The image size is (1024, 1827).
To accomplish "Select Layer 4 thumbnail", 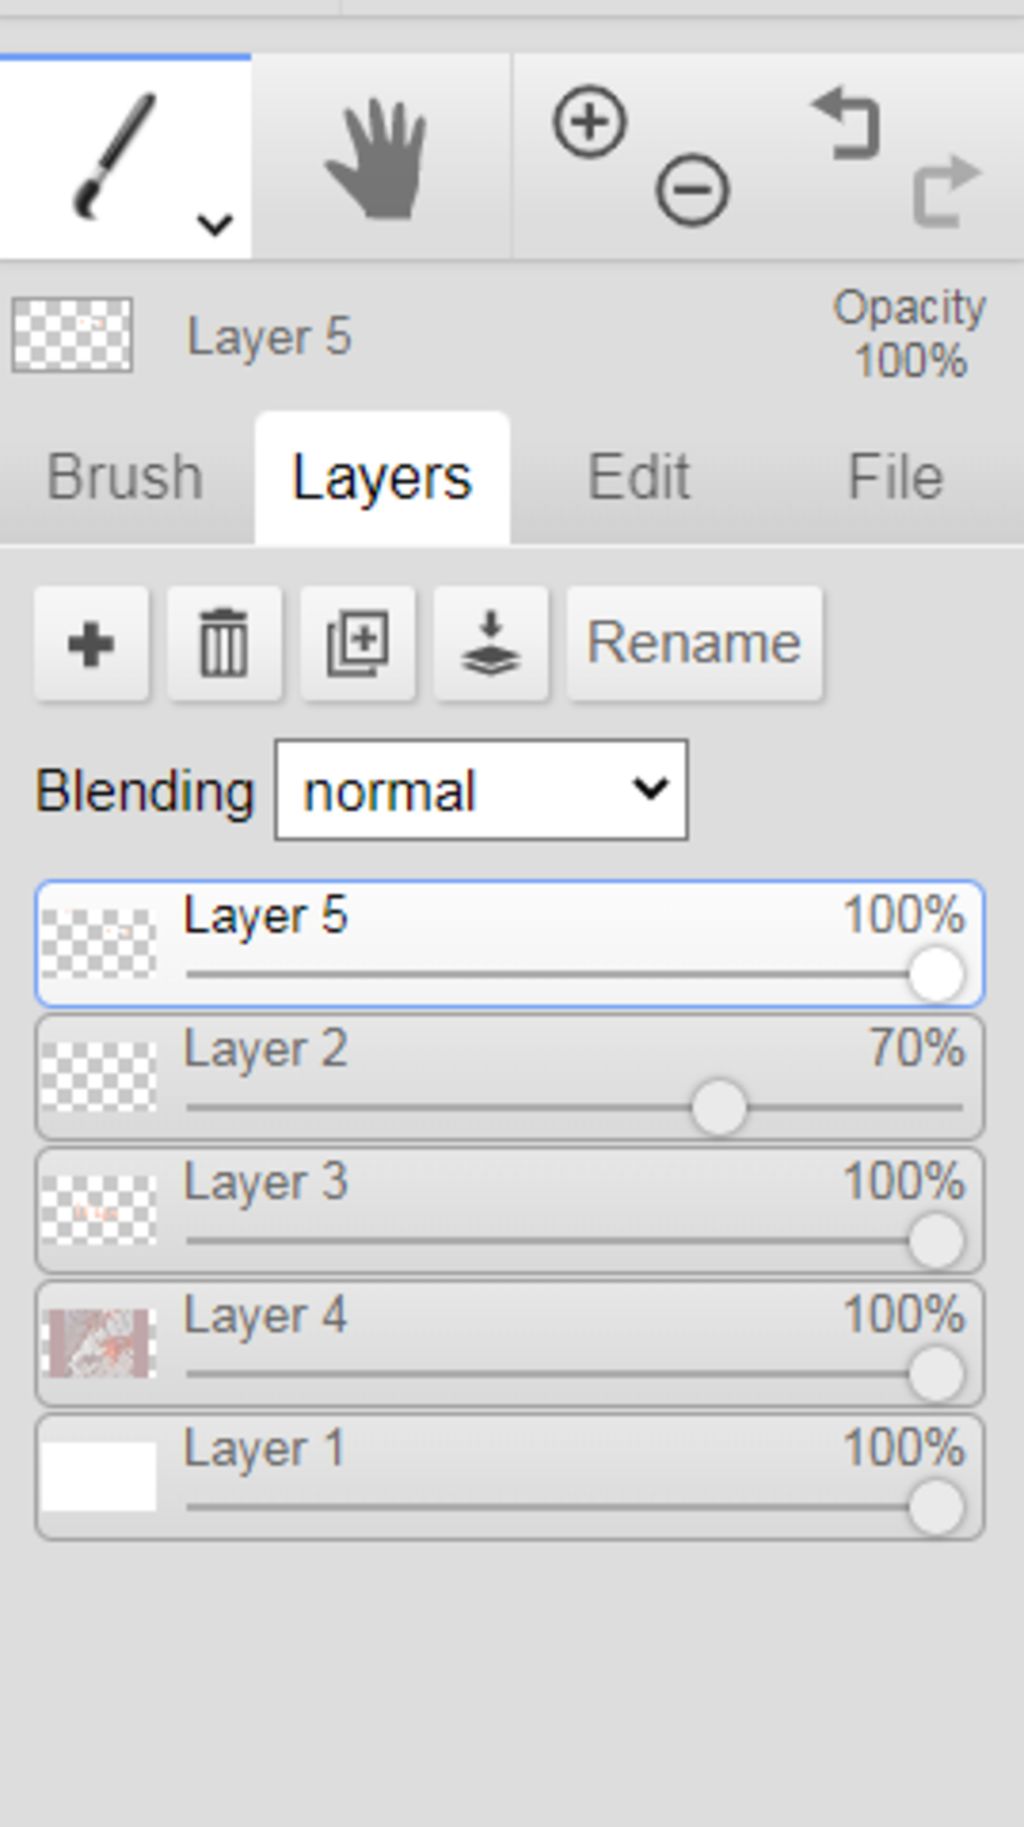I will (x=99, y=1343).
